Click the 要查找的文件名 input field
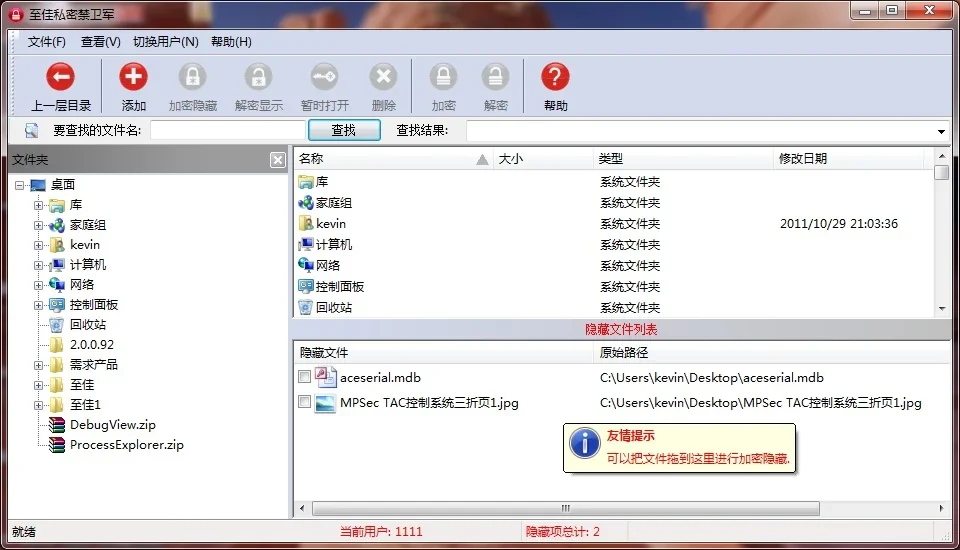Image resolution: width=960 pixels, height=550 pixels. [228, 130]
